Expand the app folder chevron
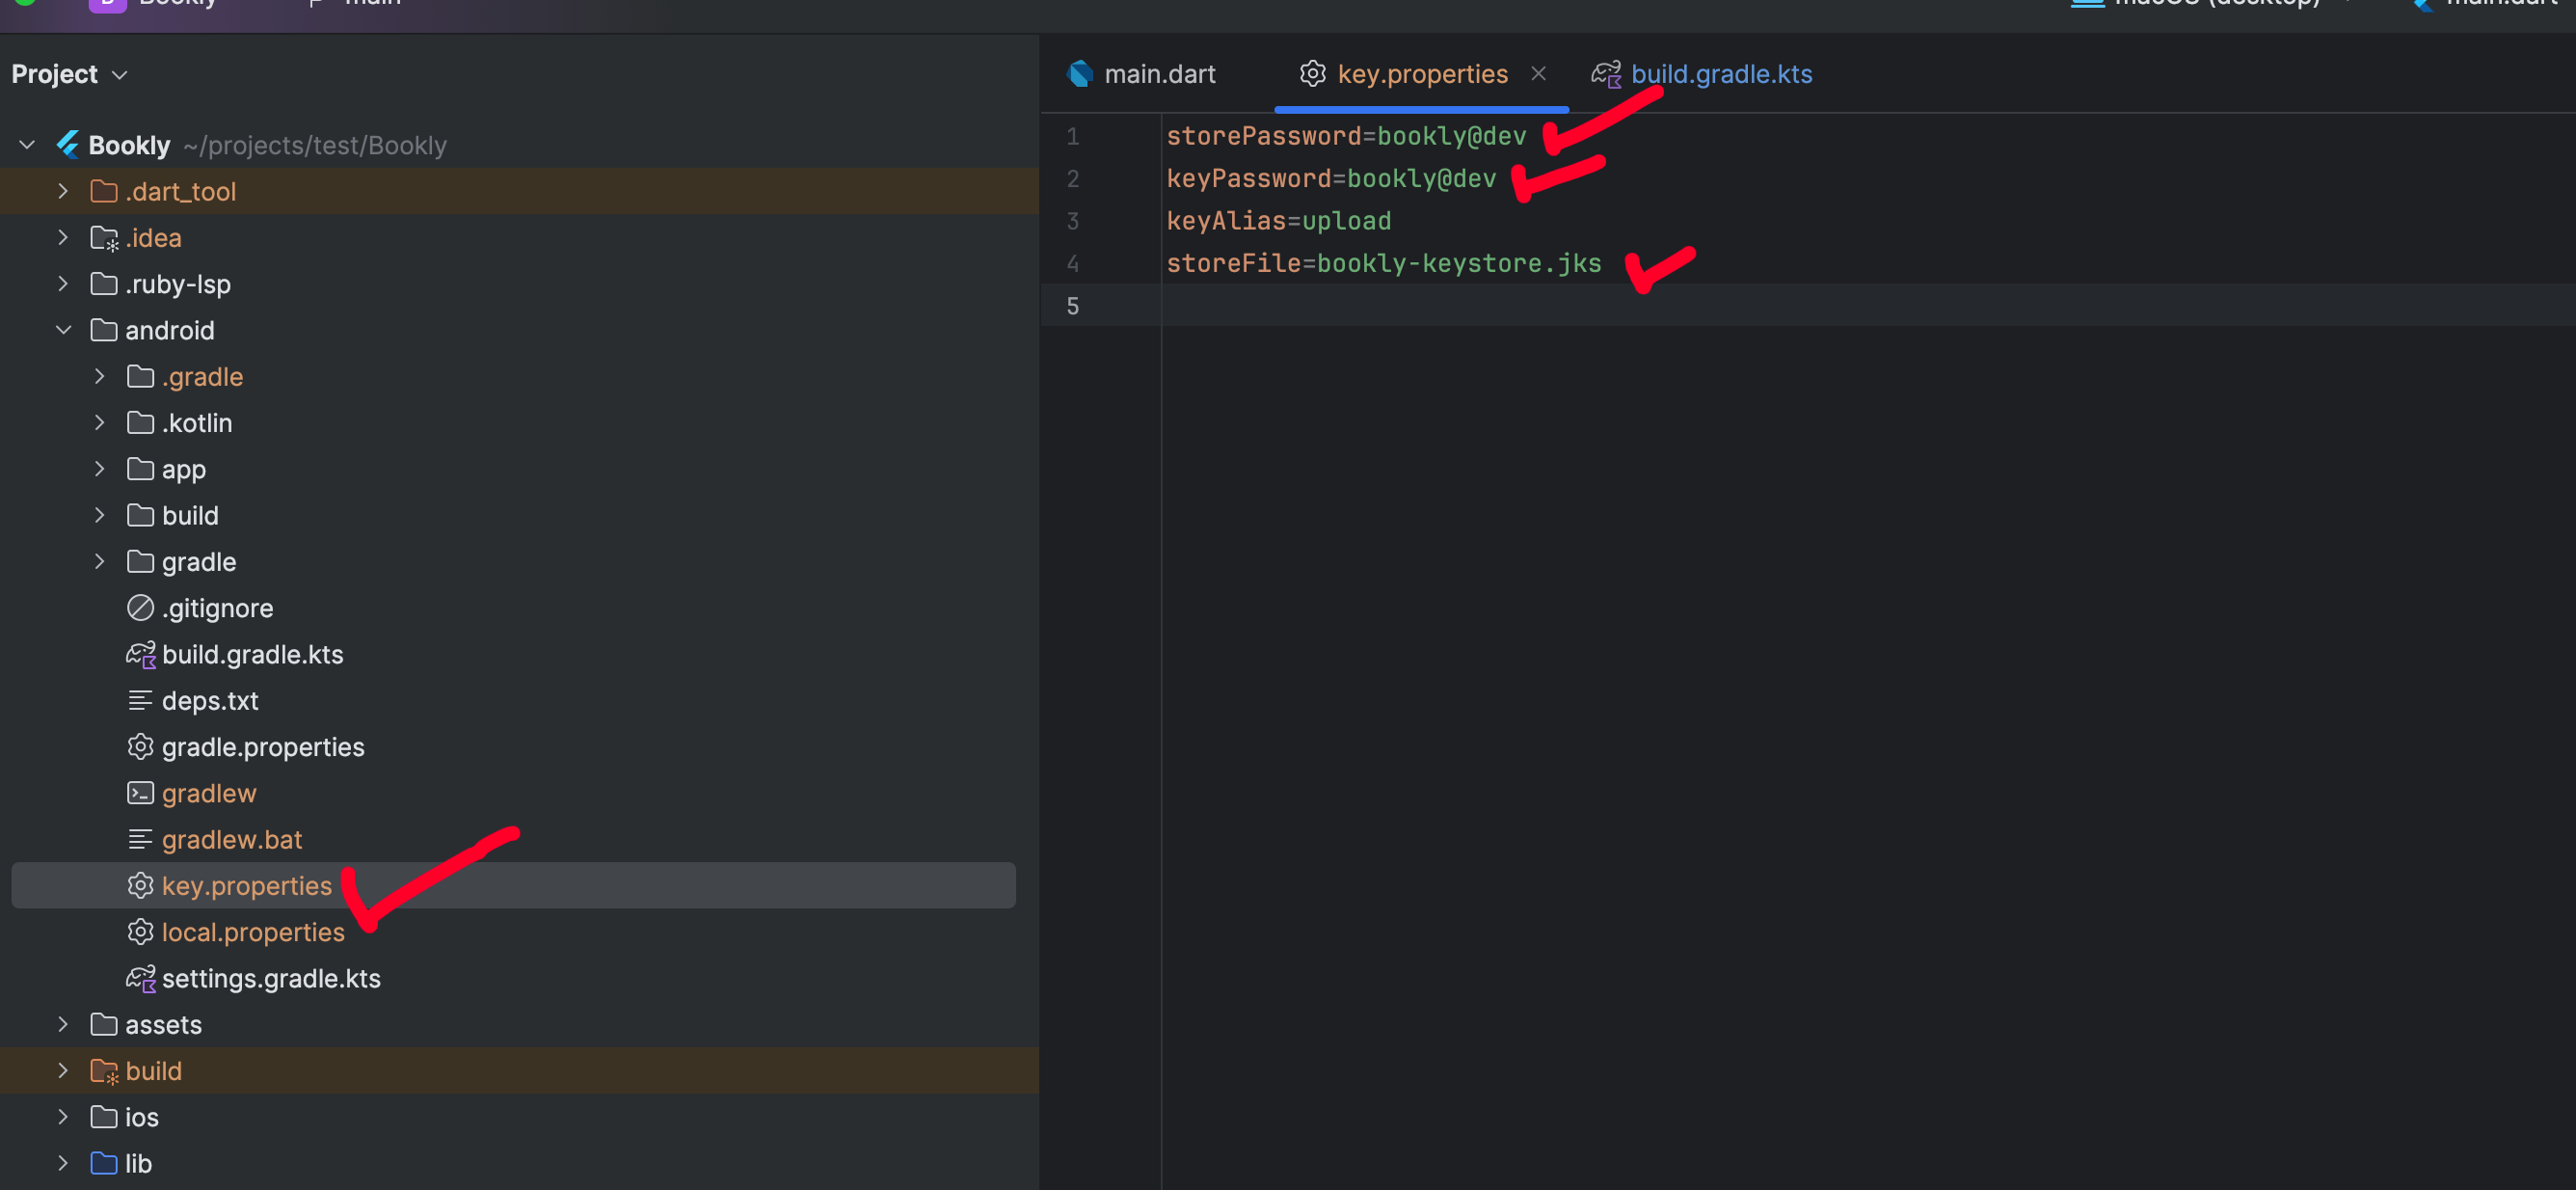Image resolution: width=2576 pixels, height=1190 pixels. [x=99, y=469]
